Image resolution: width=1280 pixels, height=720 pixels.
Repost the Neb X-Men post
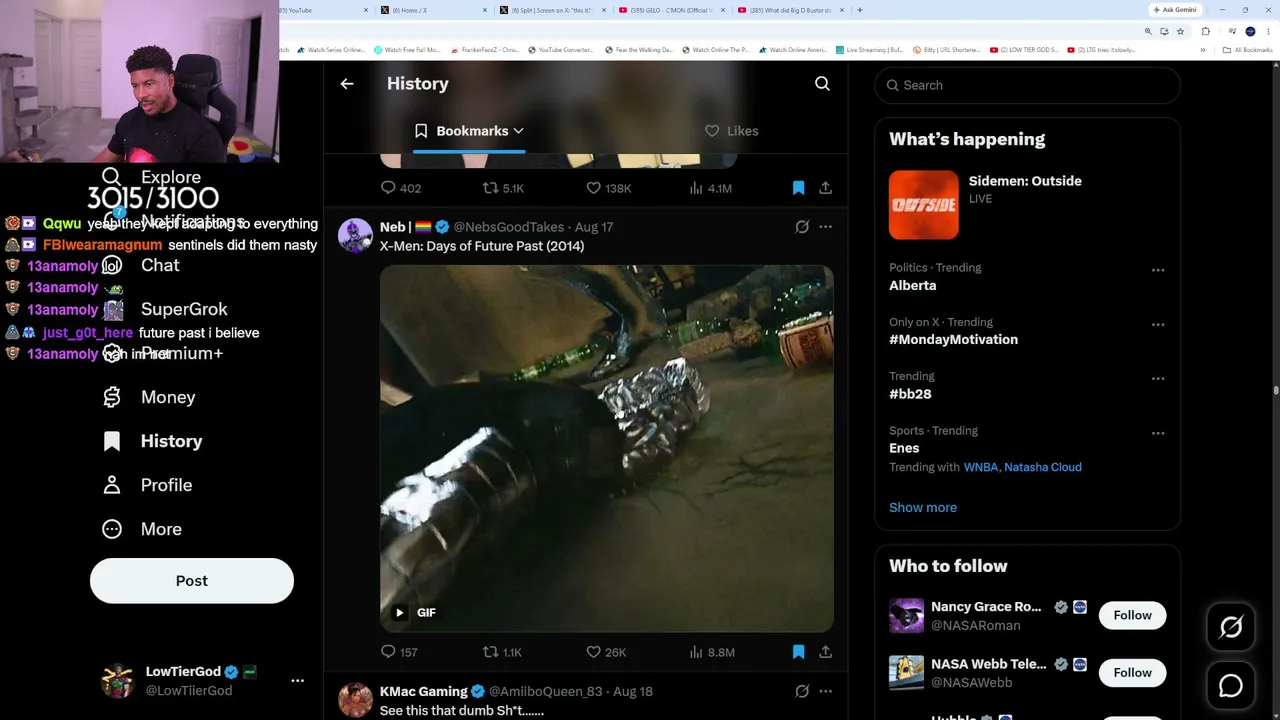coord(490,652)
